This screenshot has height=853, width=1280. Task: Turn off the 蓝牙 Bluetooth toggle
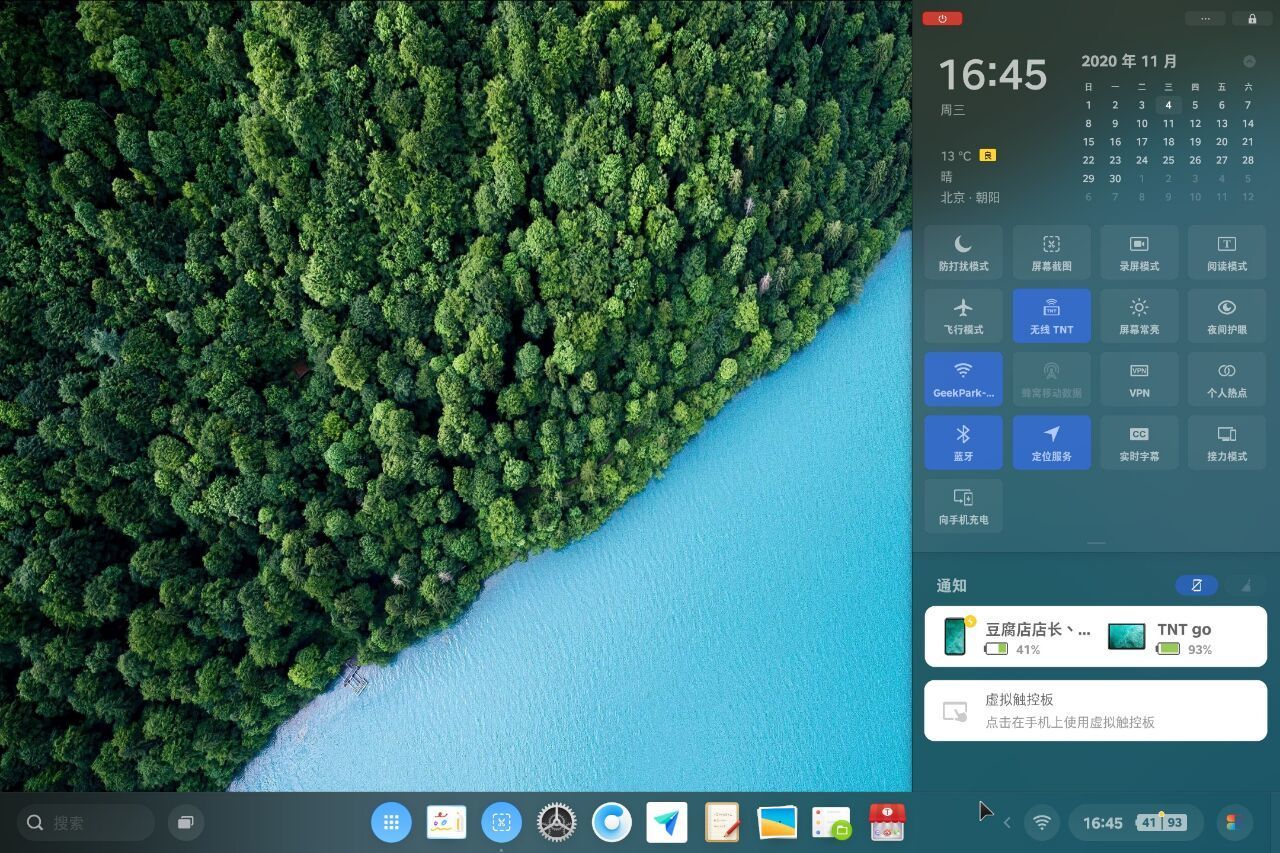(963, 442)
